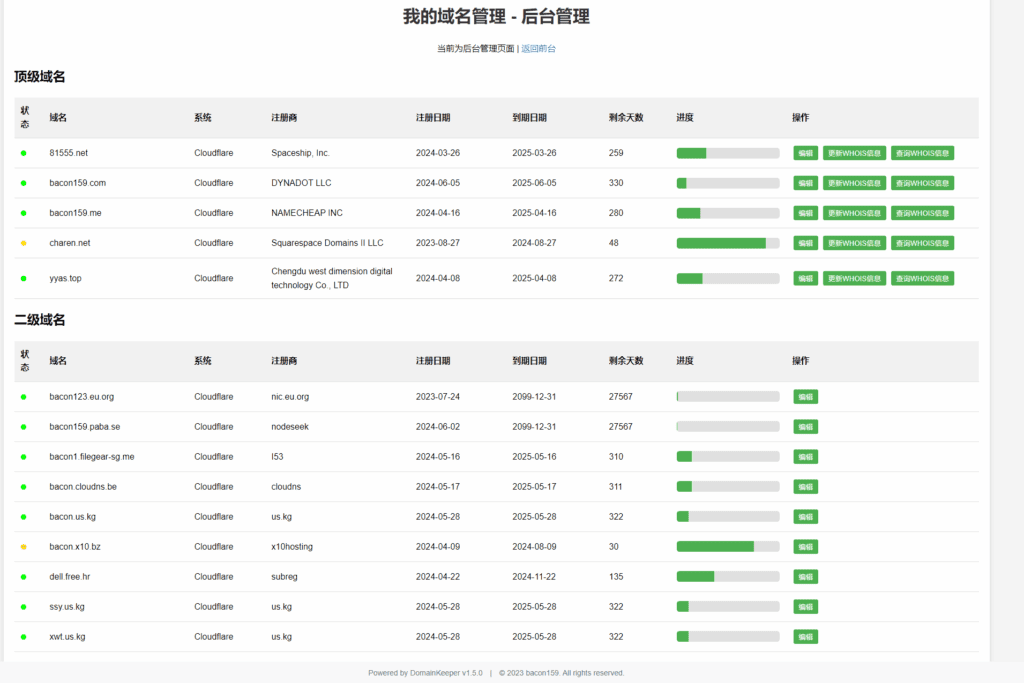This screenshot has width=1024, height=683.
Task: Select the domain name bacon159.com
Action: [78, 183]
